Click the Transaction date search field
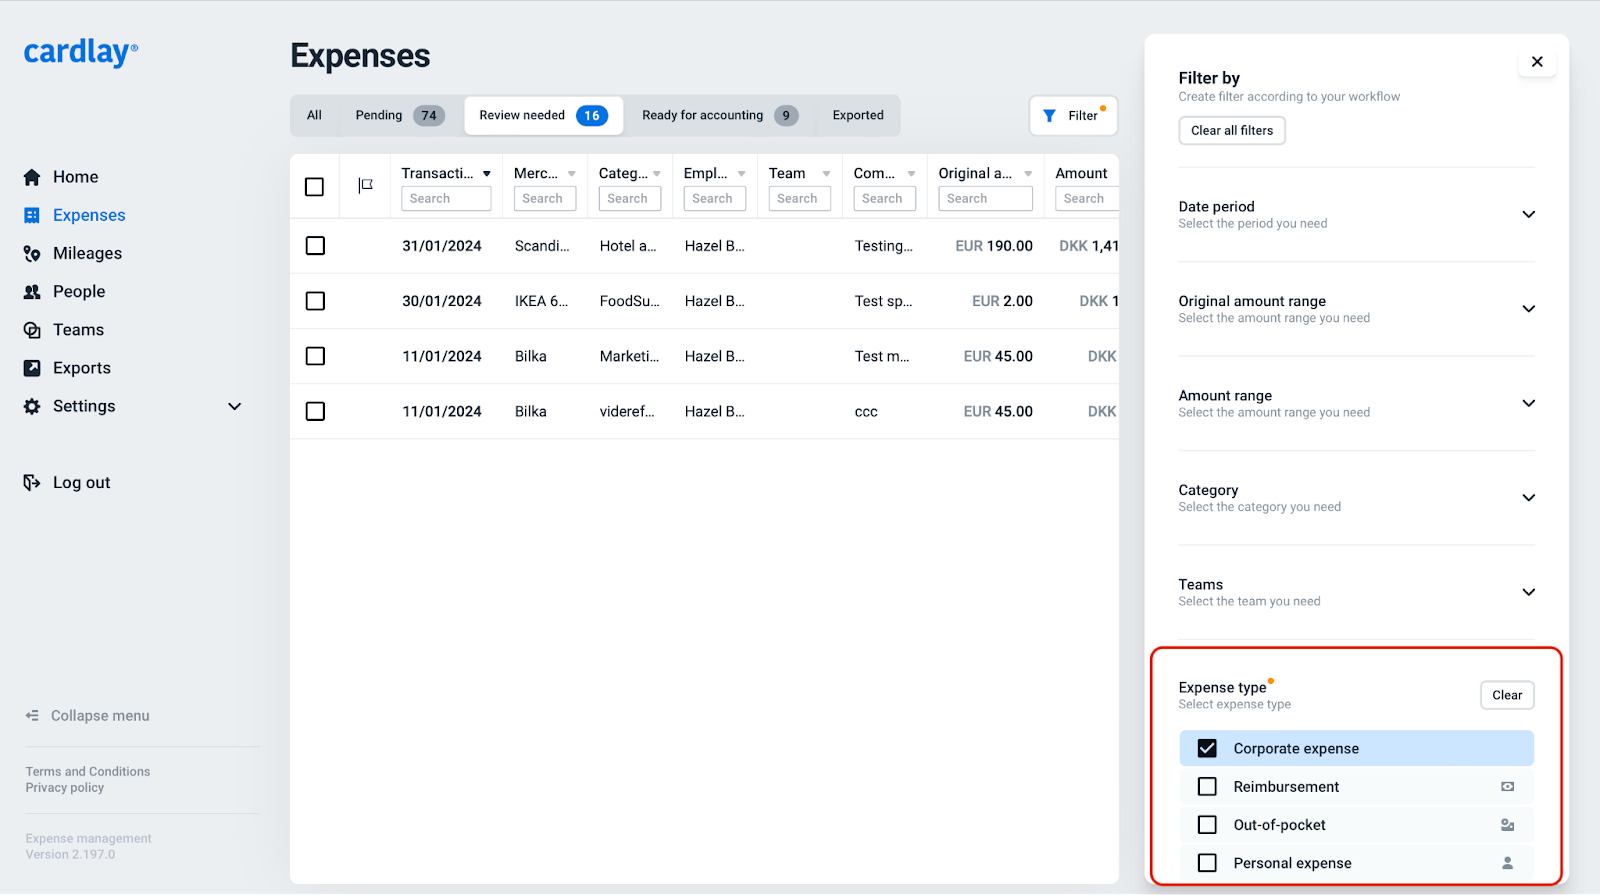This screenshot has width=1600, height=895. click(x=446, y=199)
